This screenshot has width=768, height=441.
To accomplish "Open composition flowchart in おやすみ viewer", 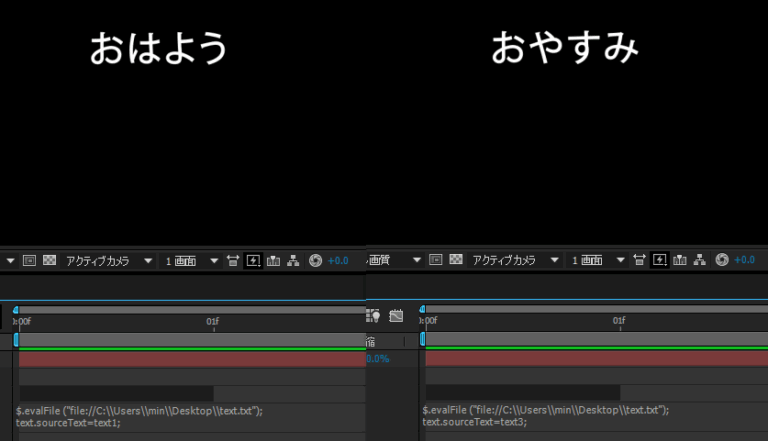I will pyautogui.click(x=700, y=260).
